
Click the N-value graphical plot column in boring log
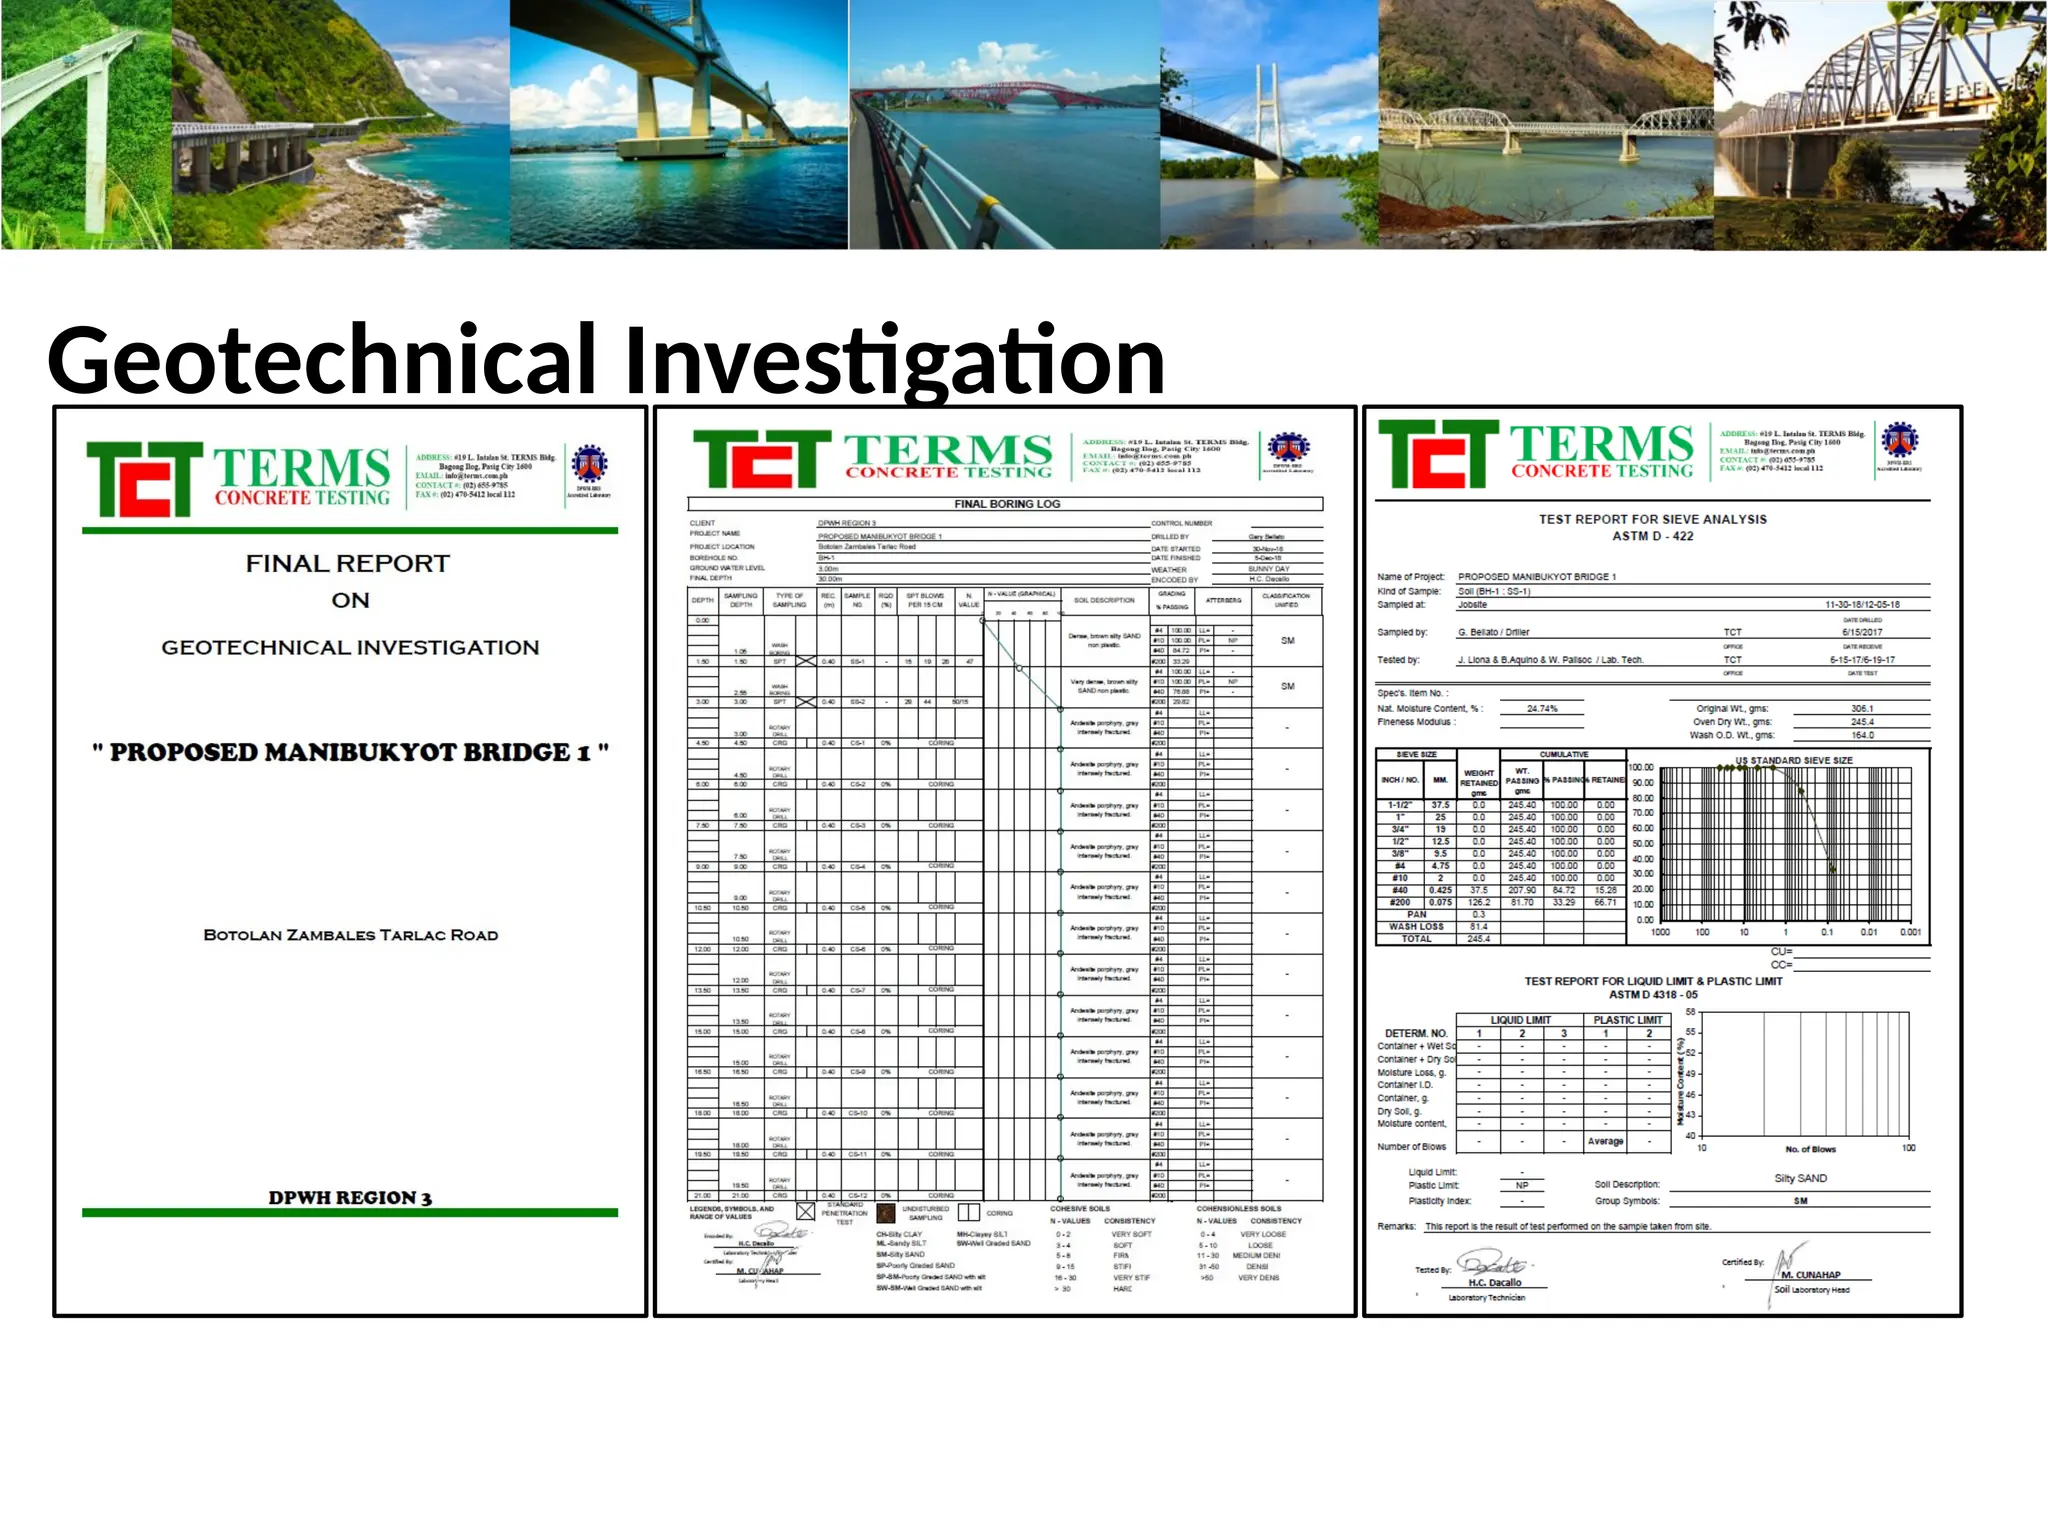tap(1022, 900)
